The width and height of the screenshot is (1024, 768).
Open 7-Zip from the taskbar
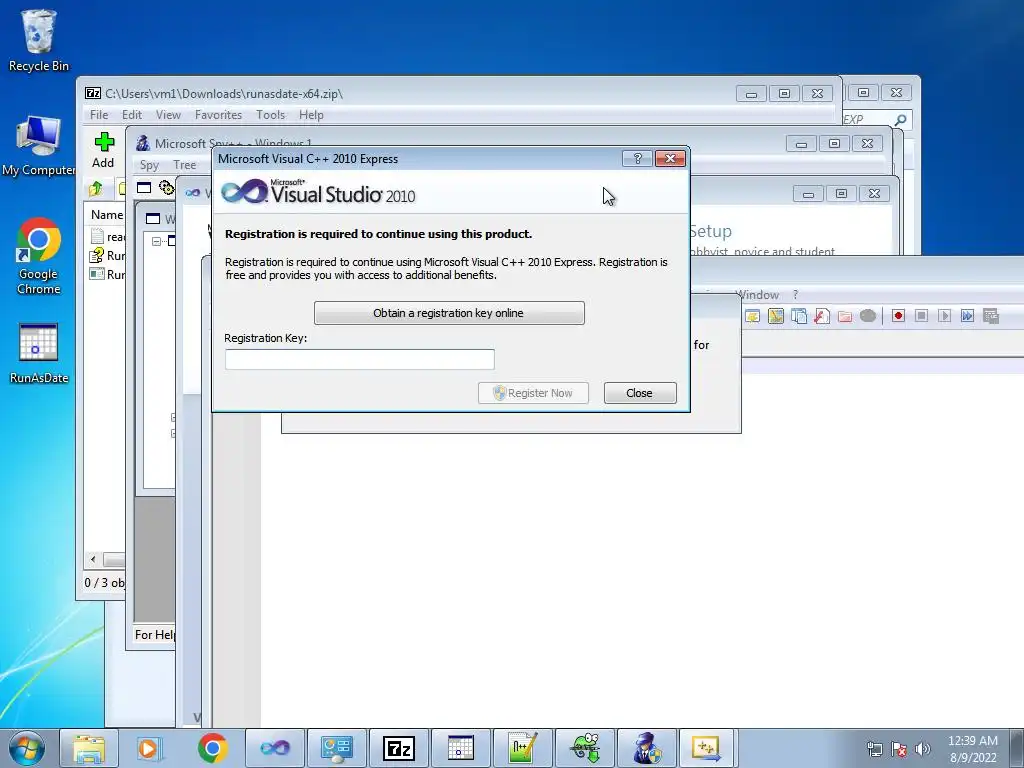[399, 748]
